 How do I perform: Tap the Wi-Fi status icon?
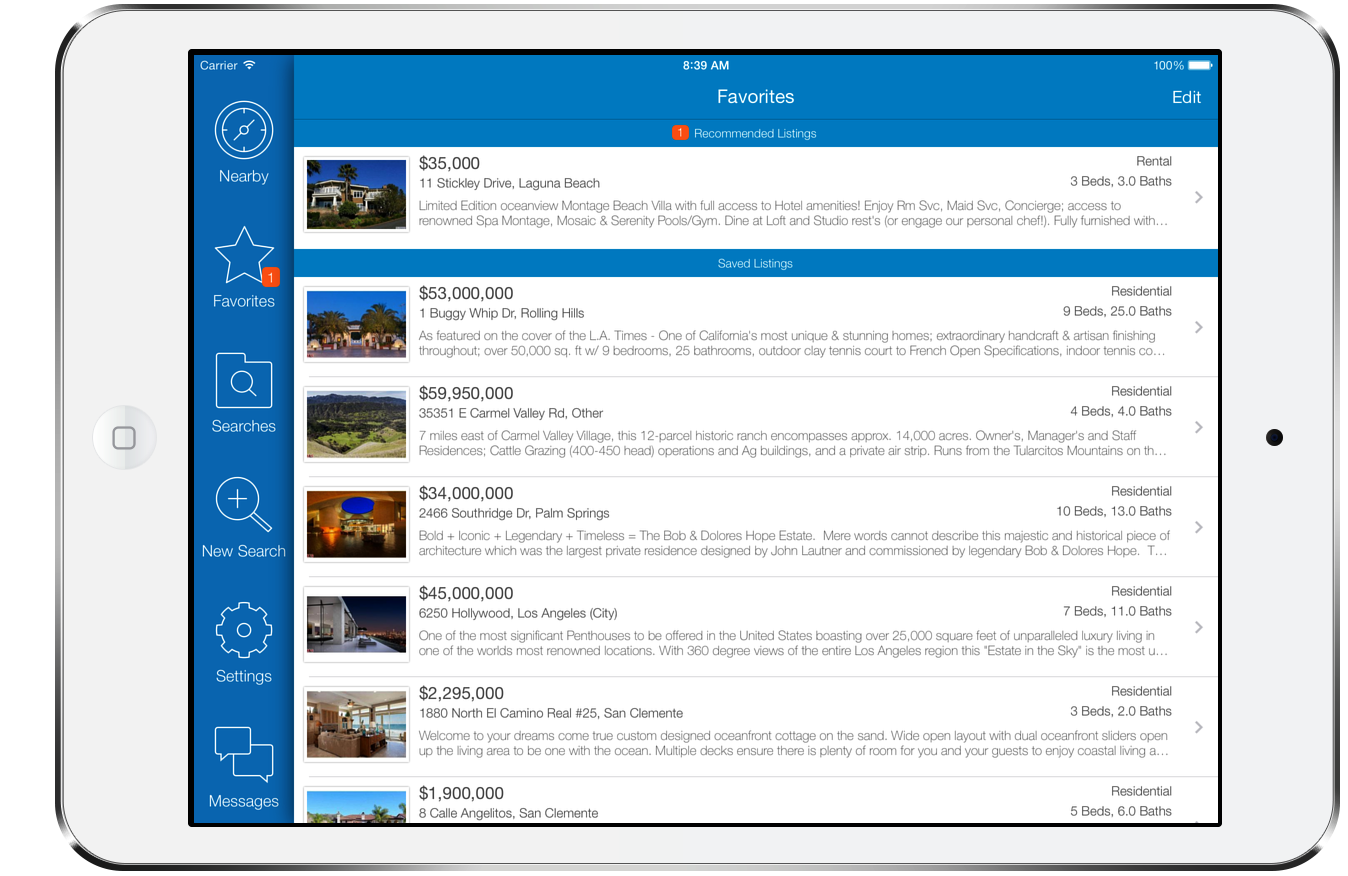[249, 65]
